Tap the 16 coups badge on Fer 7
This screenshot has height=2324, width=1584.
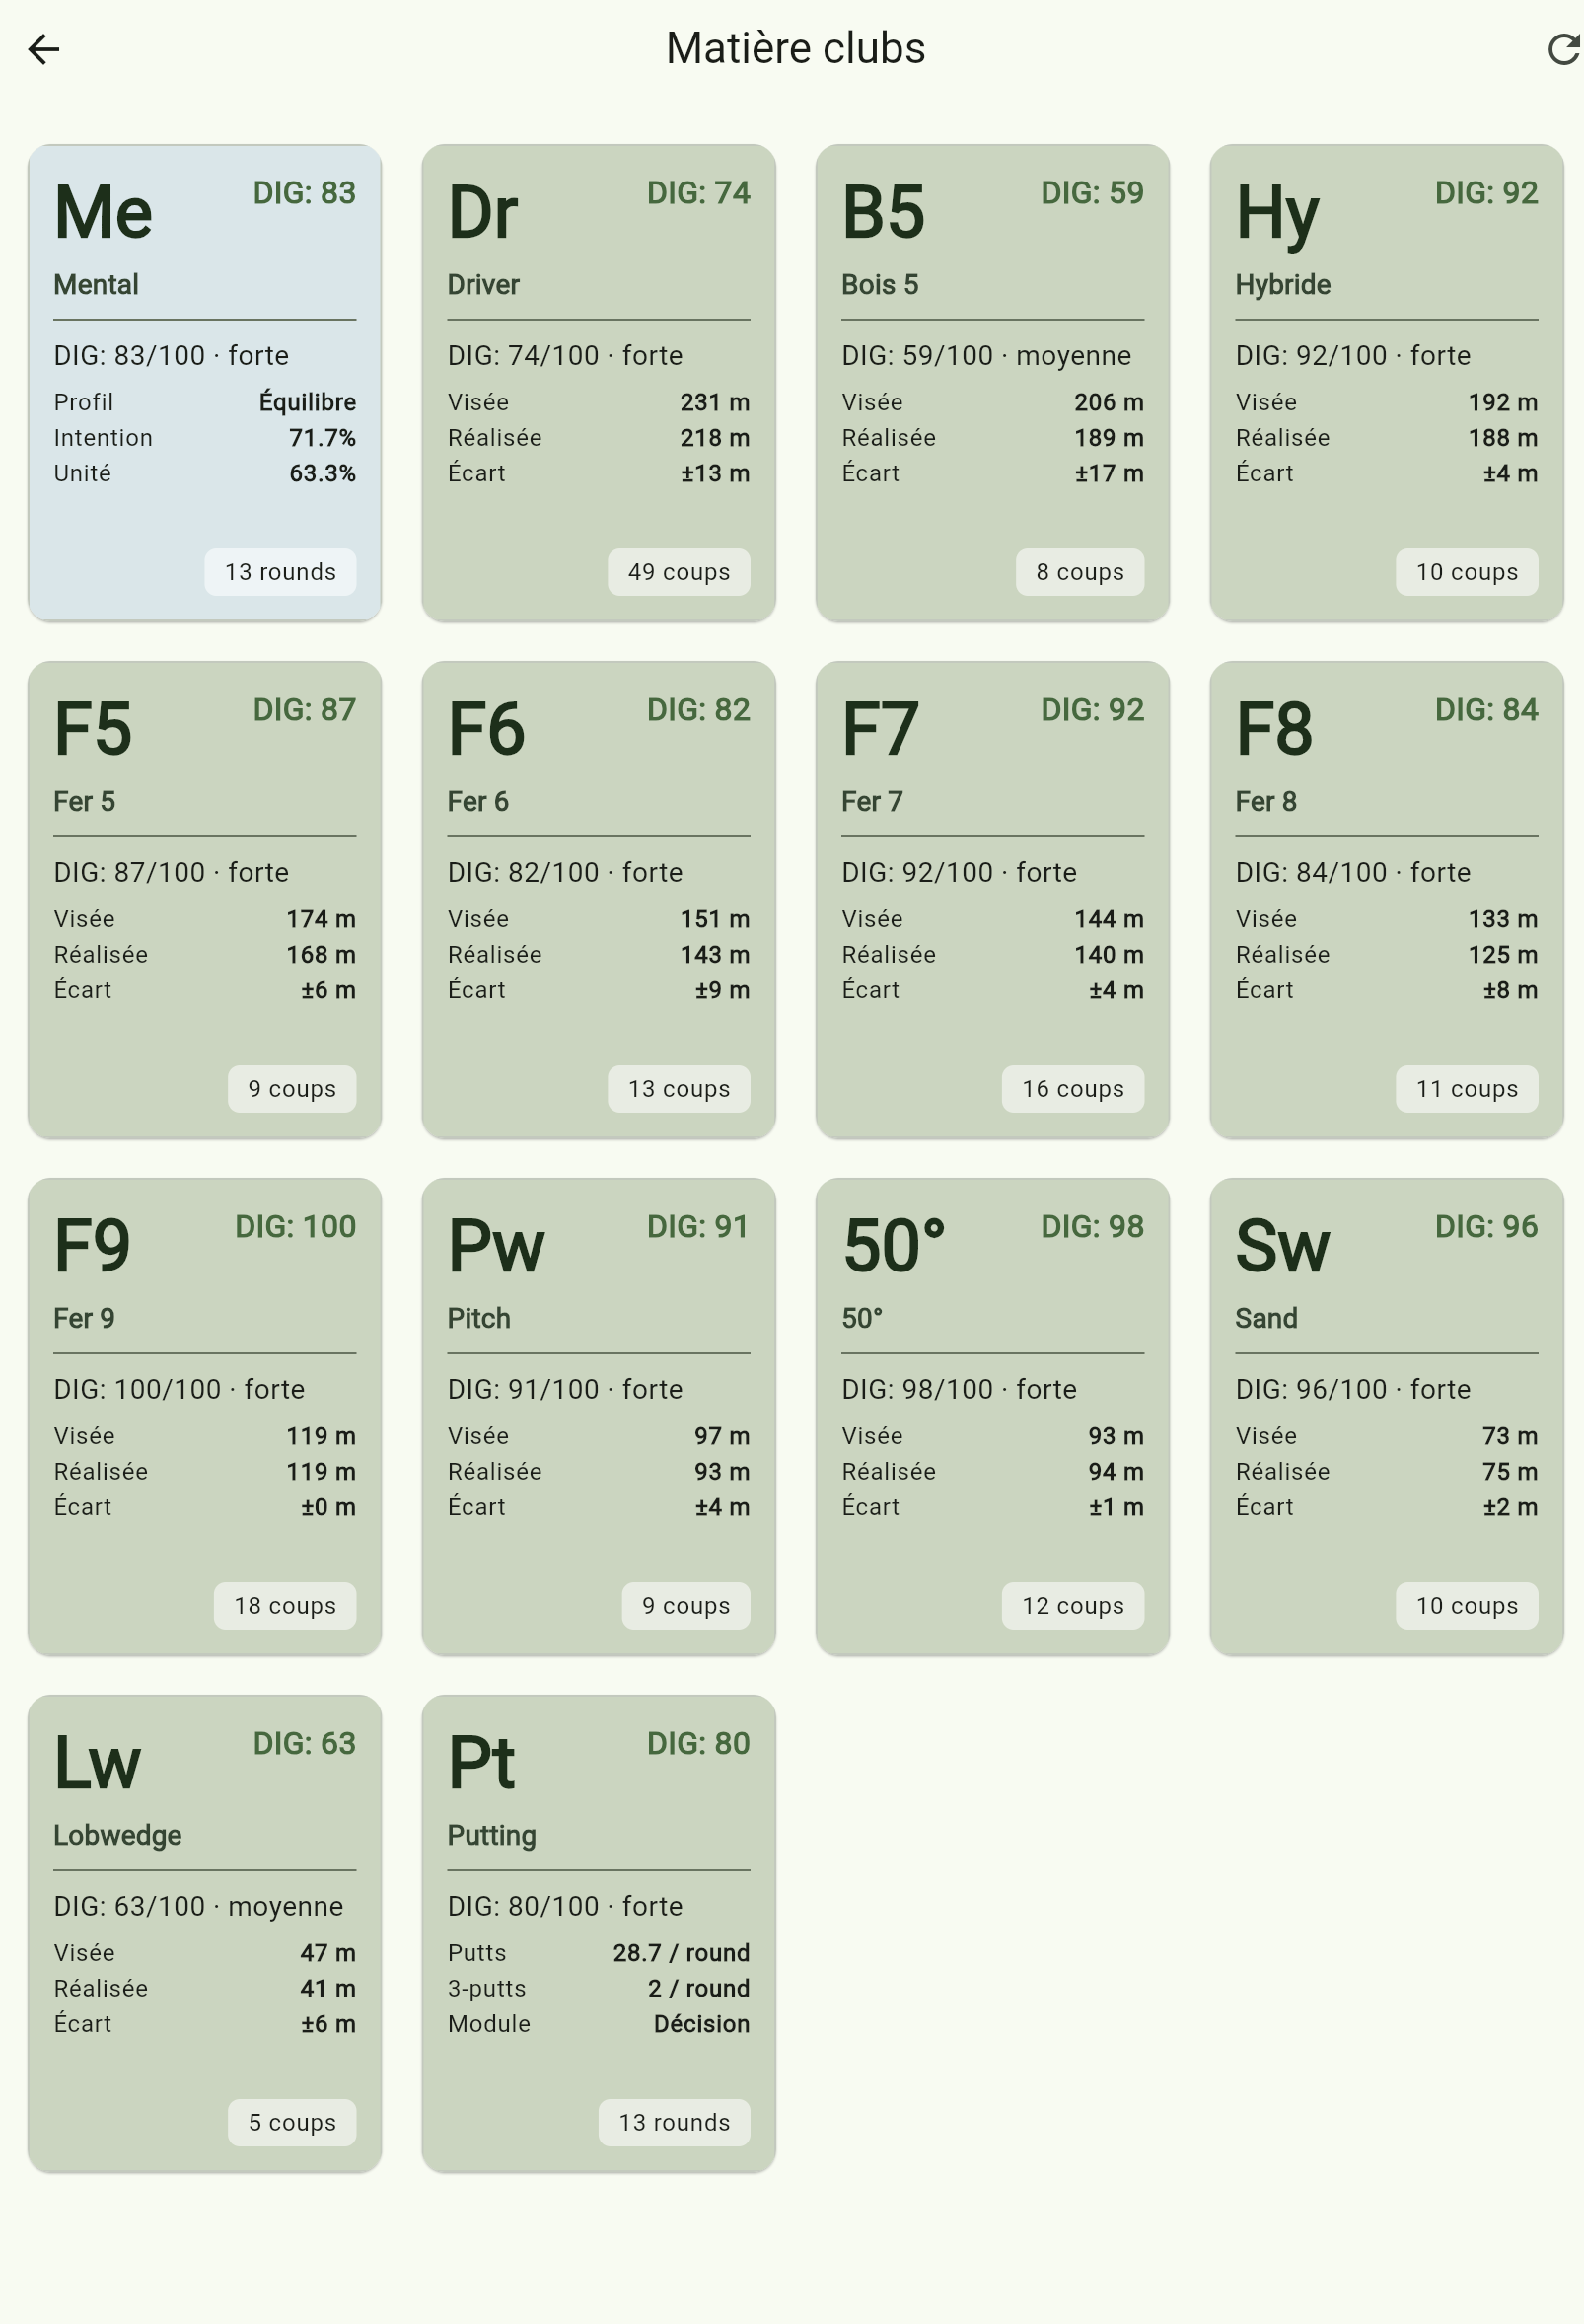click(1073, 1089)
